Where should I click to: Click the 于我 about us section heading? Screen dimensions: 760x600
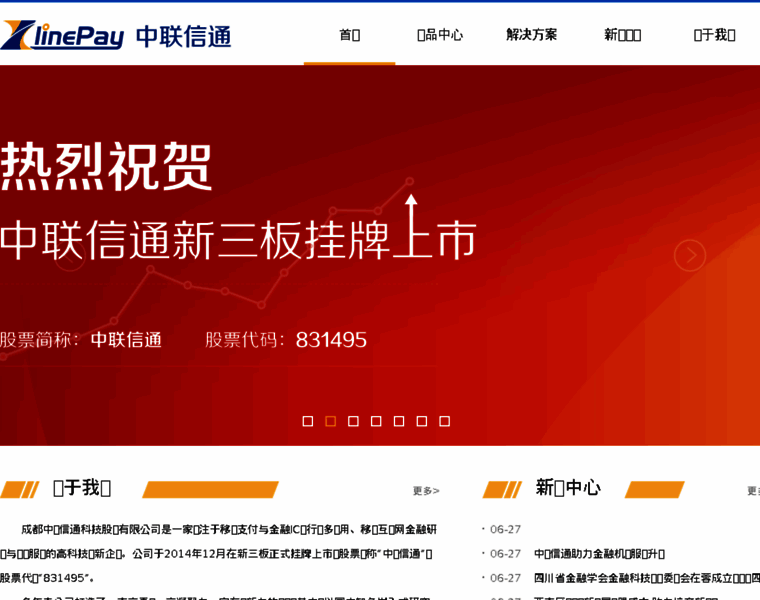click(82, 488)
